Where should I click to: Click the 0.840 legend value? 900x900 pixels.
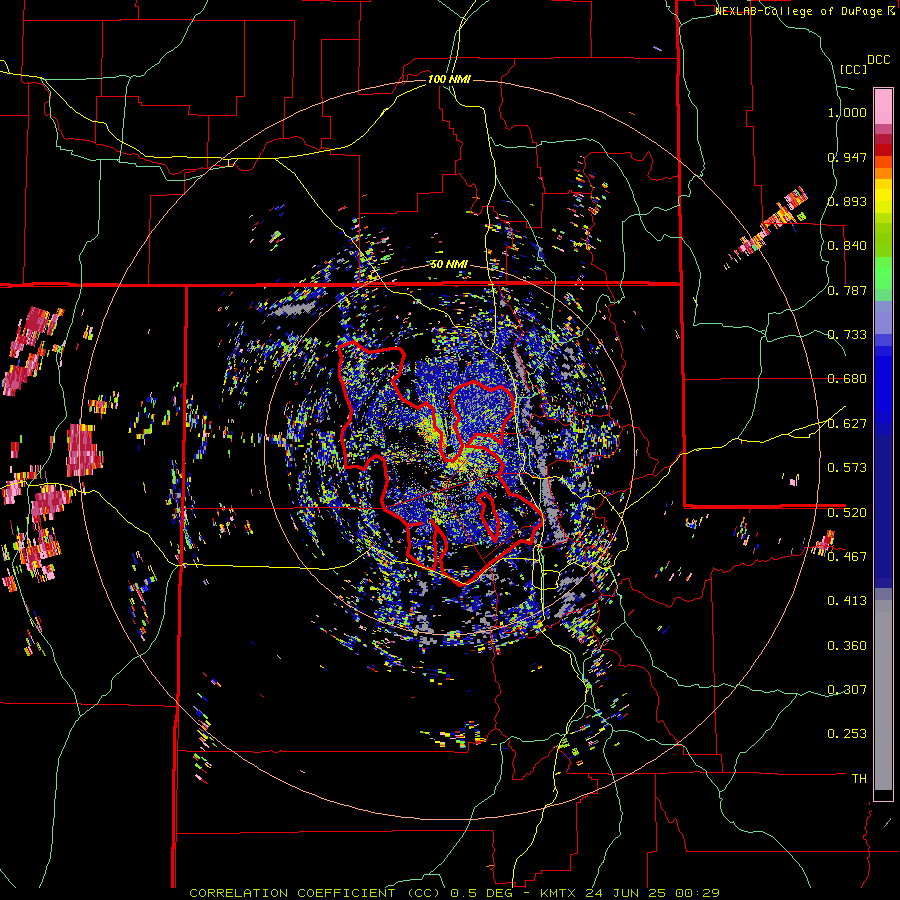(847, 246)
